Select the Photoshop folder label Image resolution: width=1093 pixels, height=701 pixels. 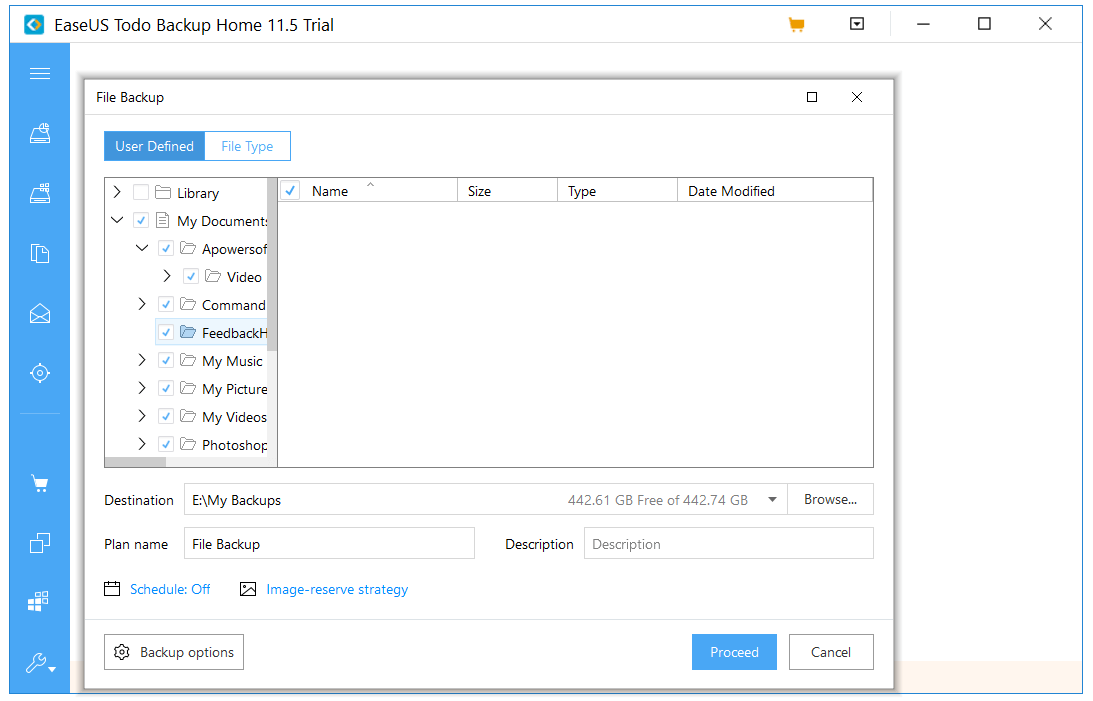[235, 445]
